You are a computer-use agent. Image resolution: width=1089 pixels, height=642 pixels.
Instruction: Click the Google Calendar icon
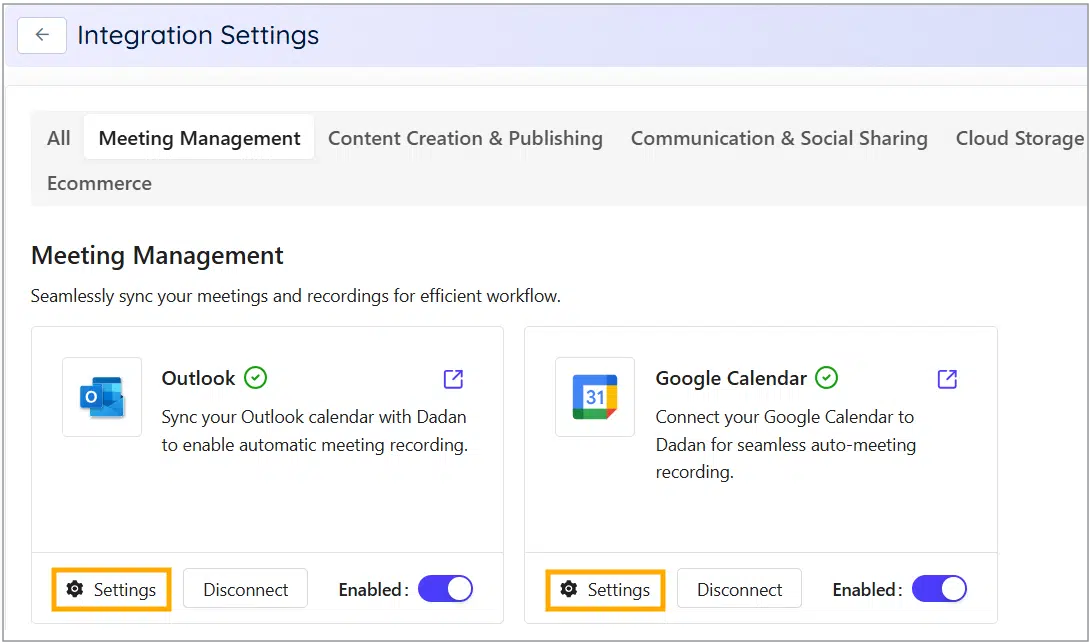click(595, 397)
